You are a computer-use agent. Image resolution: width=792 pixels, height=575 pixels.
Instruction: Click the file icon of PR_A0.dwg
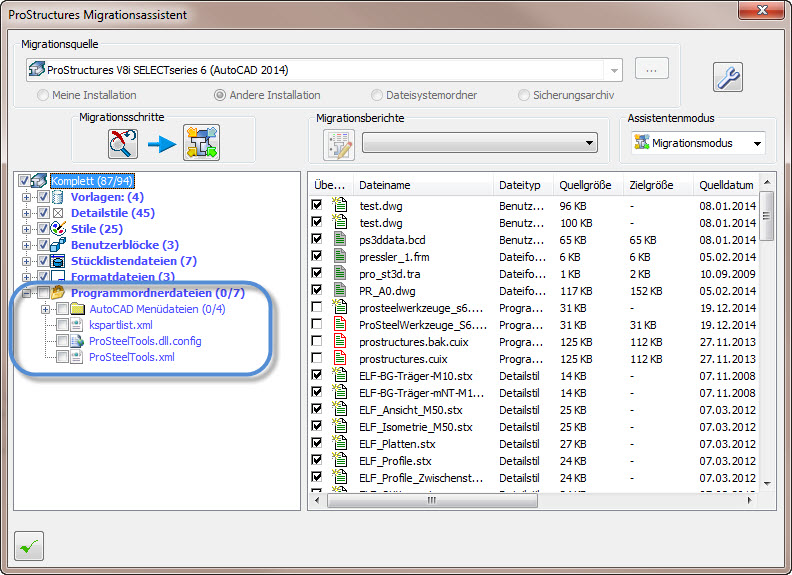(x=340, y=291)
